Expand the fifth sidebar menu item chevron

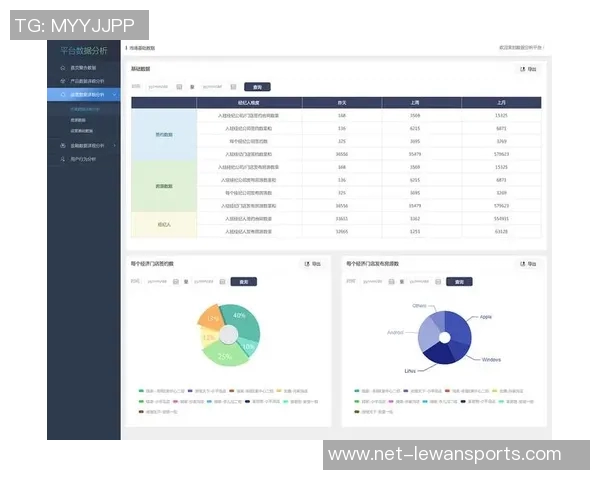(x=115, y=145)
